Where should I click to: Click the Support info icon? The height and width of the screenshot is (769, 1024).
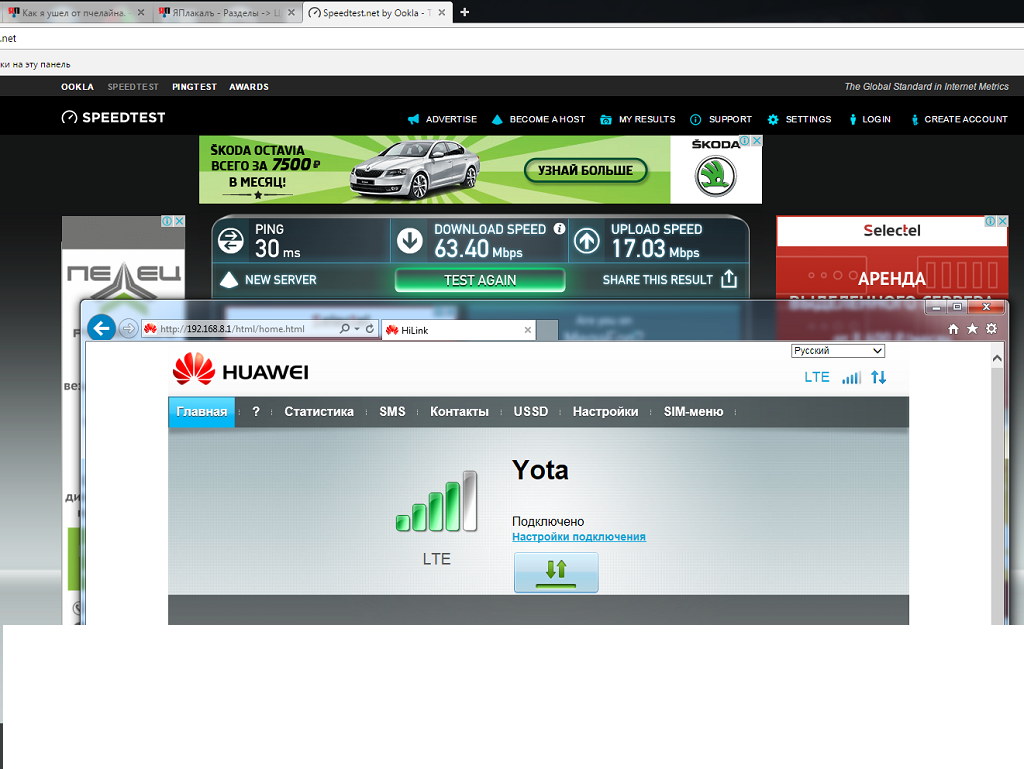click(x=696, y=119)
